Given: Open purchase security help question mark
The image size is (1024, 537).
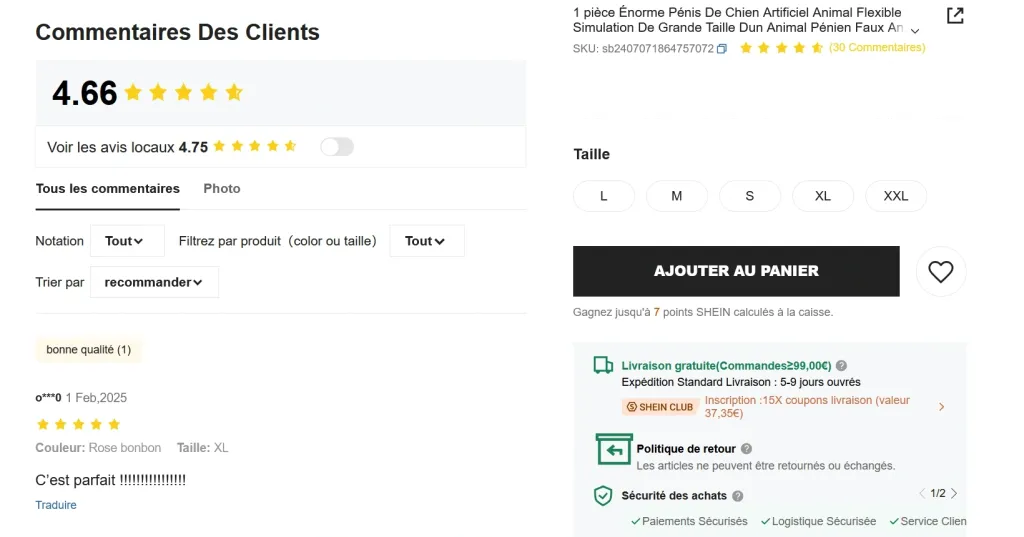Looking at the screenshot, I should pyautogui.click(x=737, y=496).
